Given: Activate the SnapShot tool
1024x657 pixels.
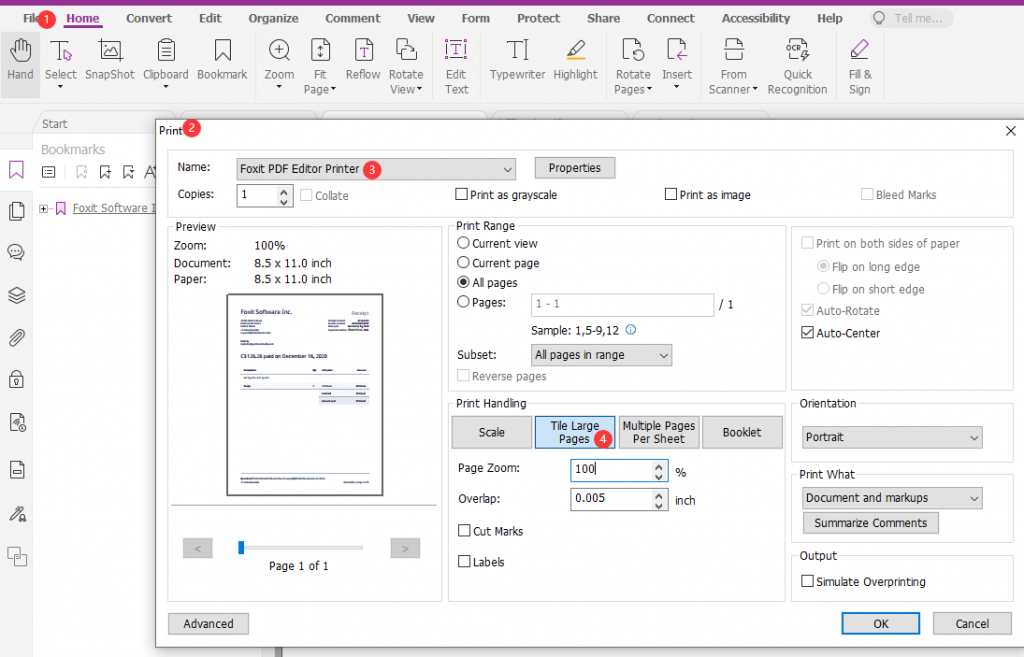Looking at the screenshot, I should (110, 60).
